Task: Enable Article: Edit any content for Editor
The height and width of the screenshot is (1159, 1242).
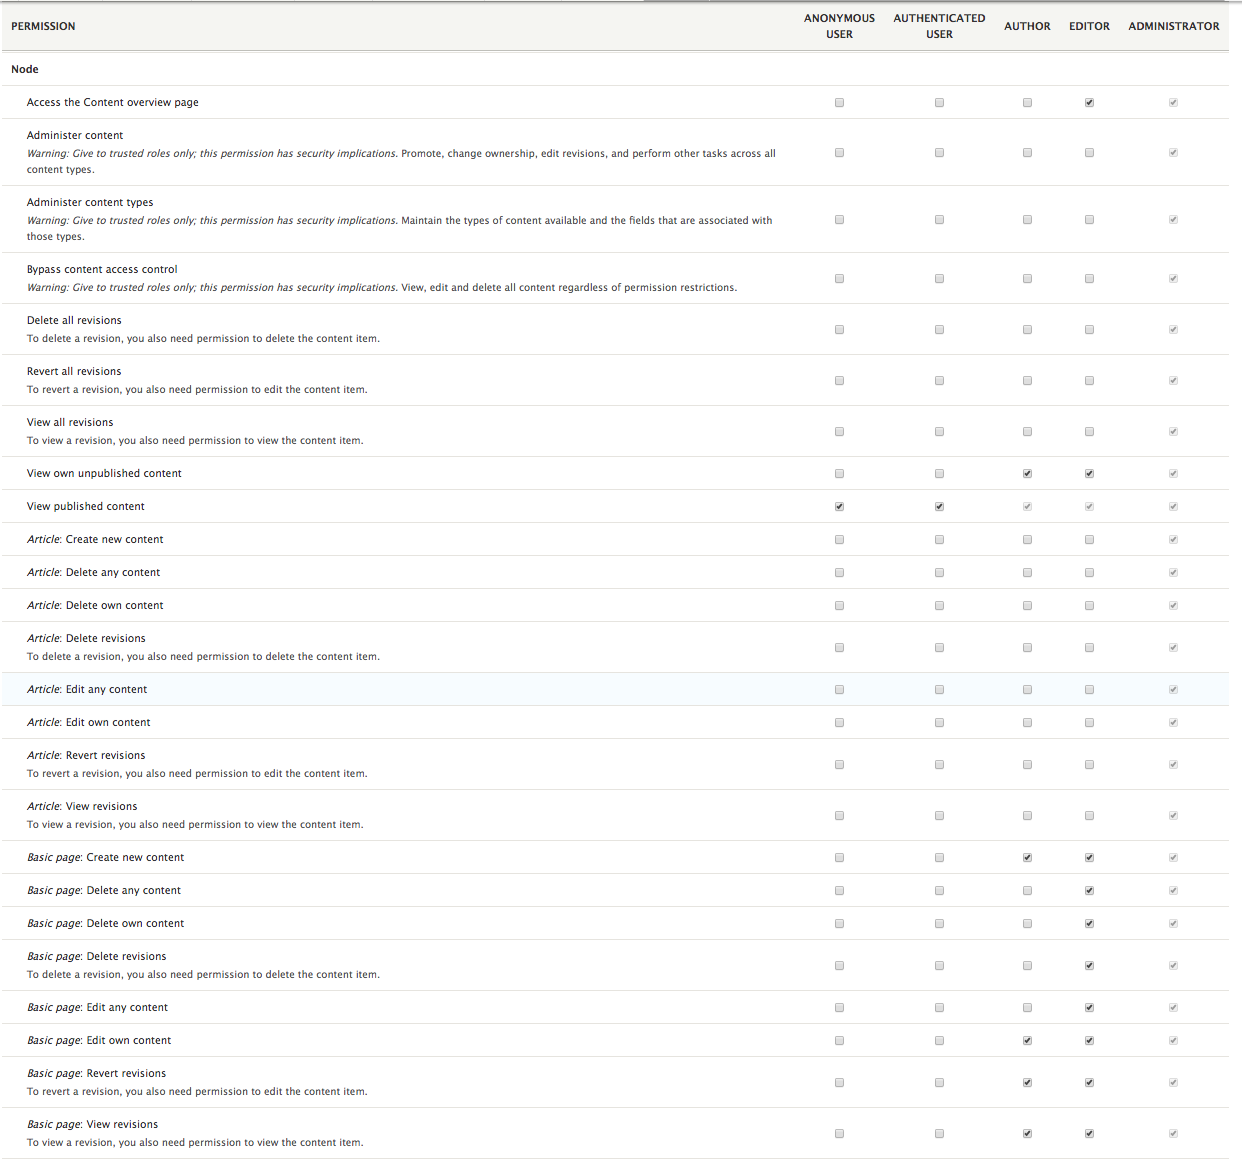Action: [1089, 690]
